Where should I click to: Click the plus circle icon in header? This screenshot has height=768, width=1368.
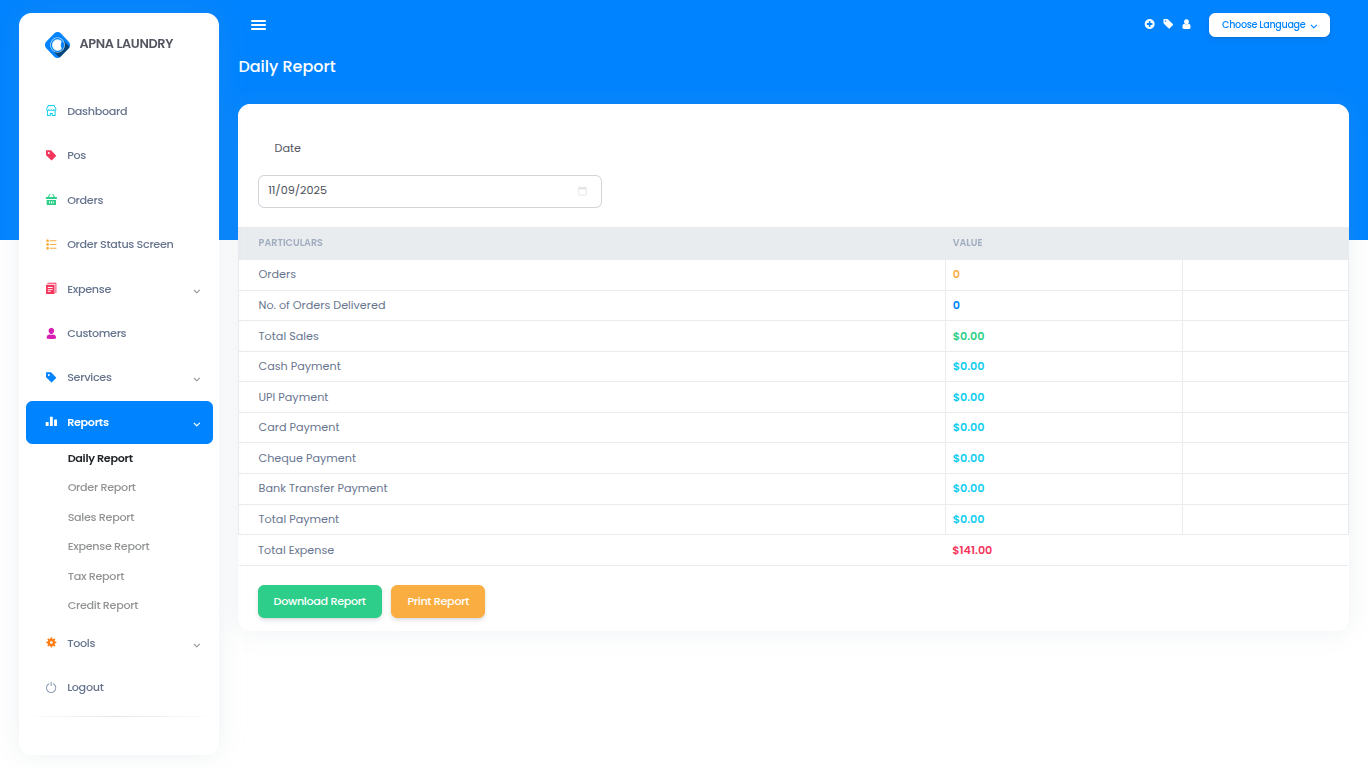[x=1149, y=24]
